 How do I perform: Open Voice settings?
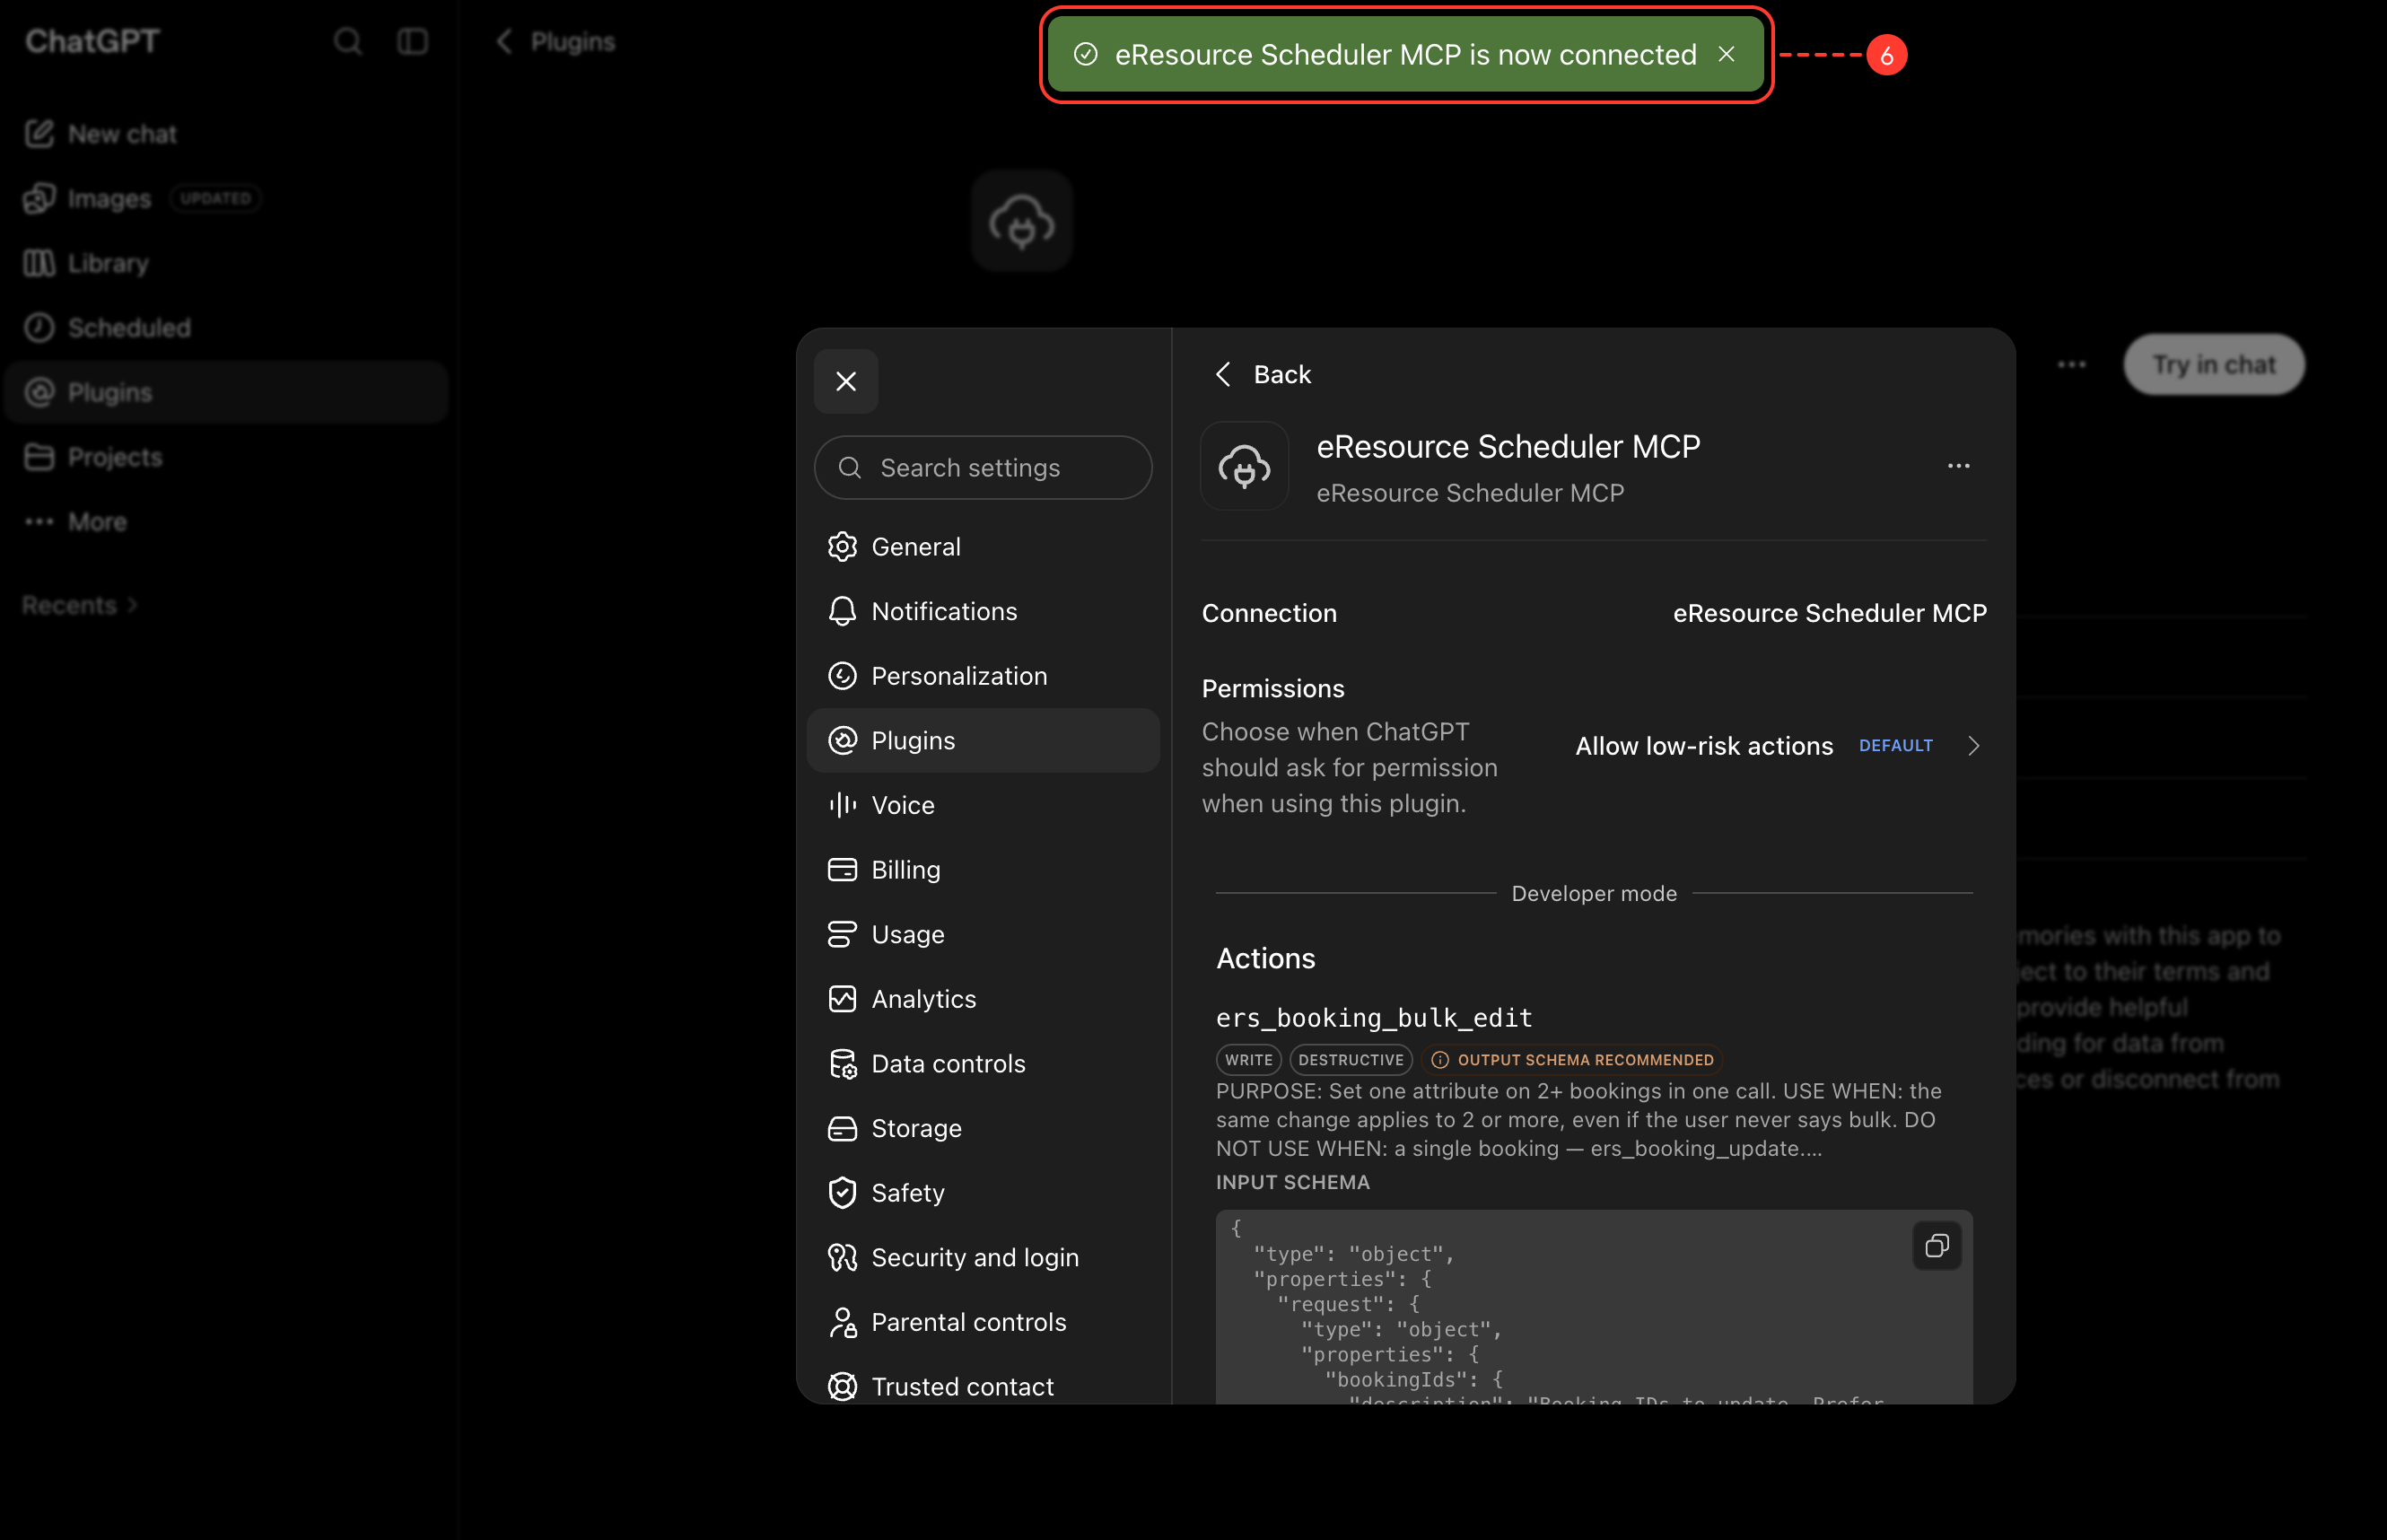point(983,805)
